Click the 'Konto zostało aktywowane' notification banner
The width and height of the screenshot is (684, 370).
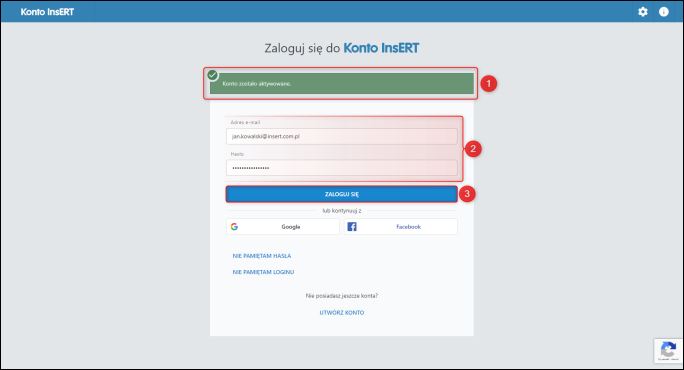coord(342,83)
